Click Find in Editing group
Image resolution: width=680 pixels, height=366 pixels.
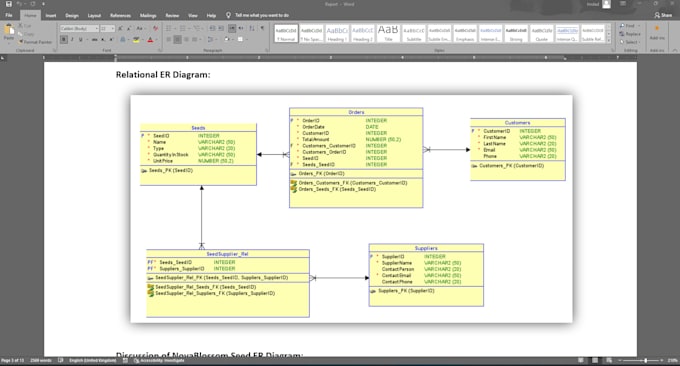(628, 26)
